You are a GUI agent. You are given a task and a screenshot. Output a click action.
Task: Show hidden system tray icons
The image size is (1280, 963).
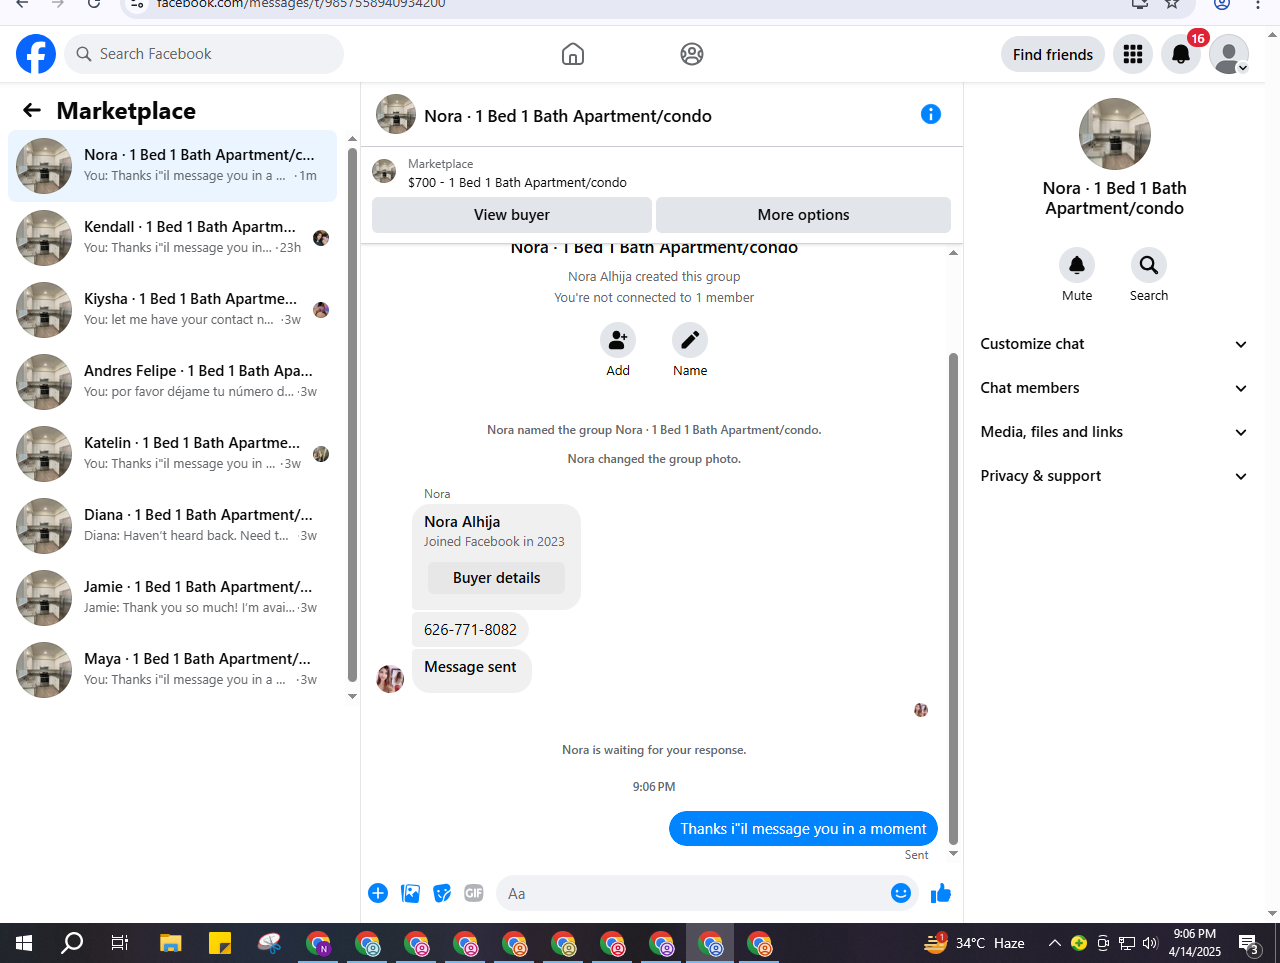click(1054, 943)
